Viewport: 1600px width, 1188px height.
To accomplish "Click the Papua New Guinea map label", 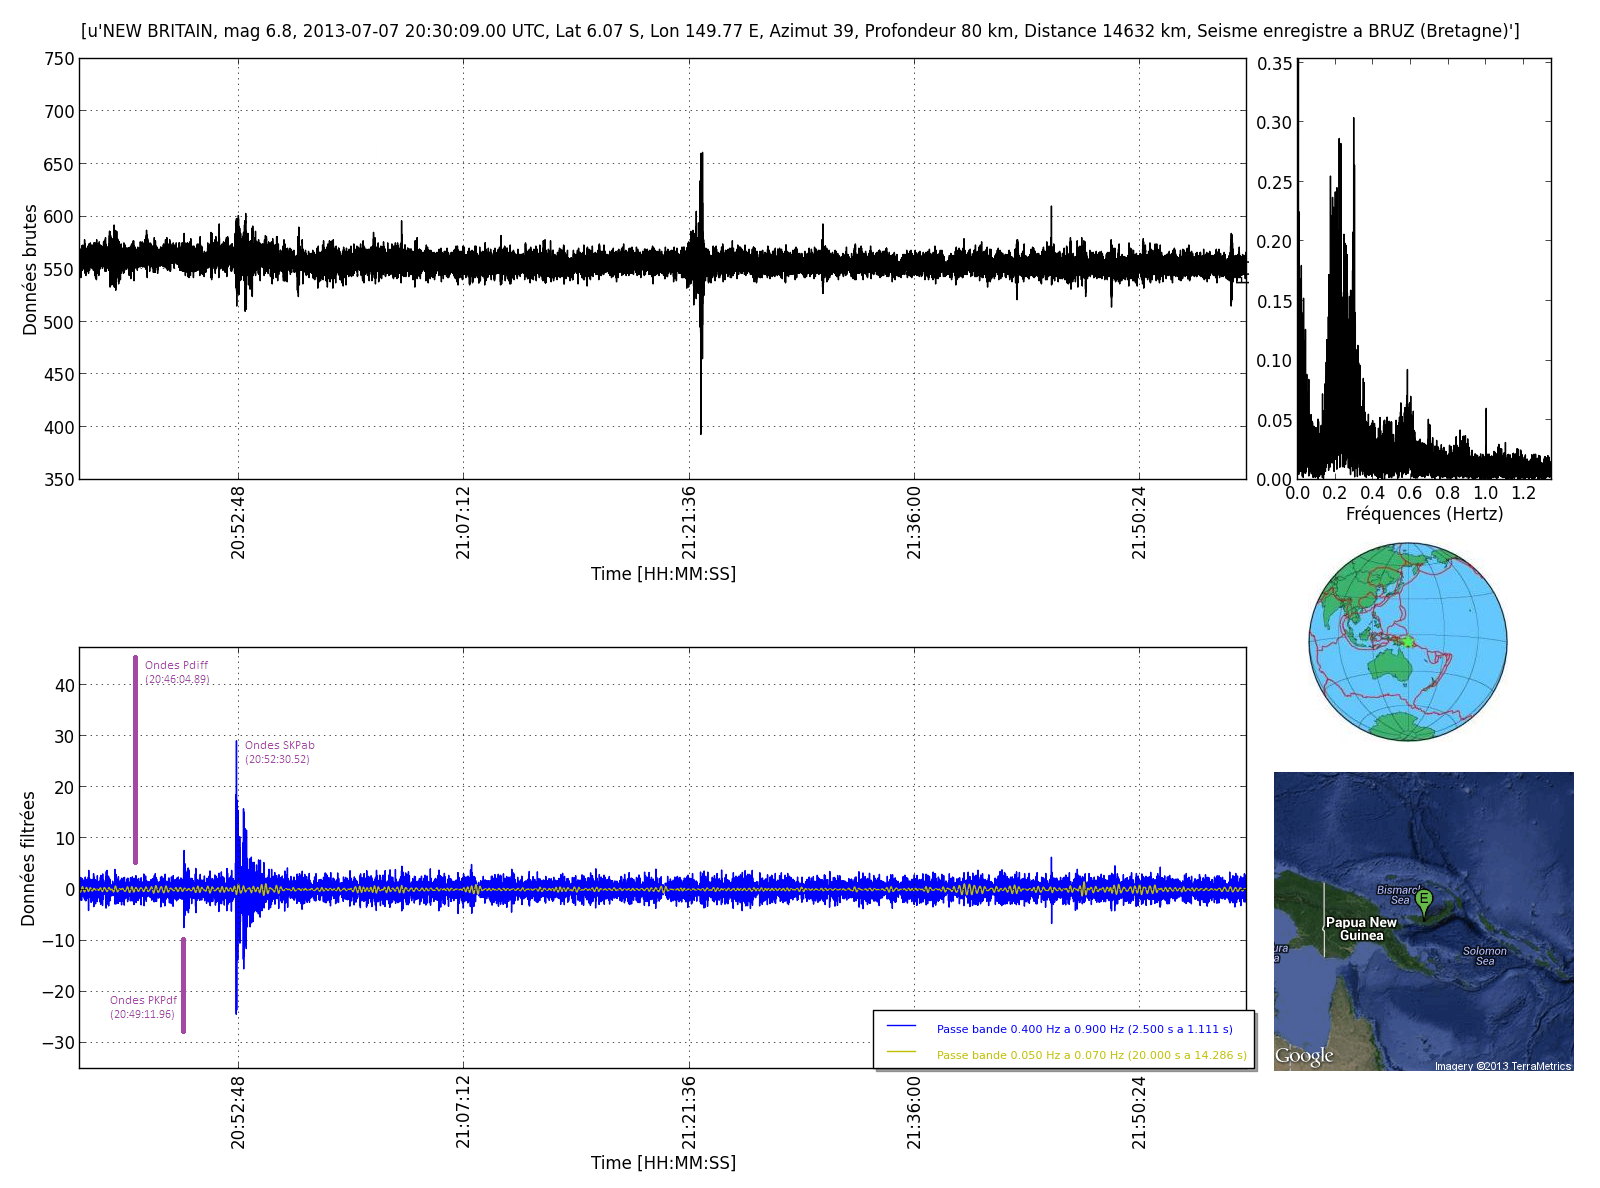I will (1361, 929).
